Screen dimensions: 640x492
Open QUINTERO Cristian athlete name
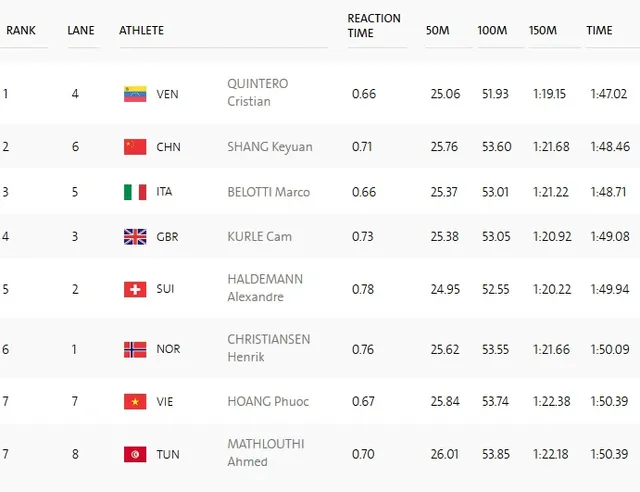(x=258, y=92)
